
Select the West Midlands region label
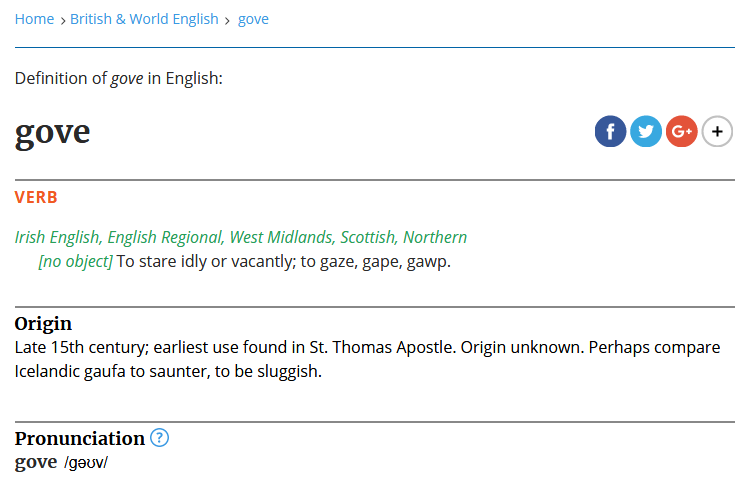point(281,237)
